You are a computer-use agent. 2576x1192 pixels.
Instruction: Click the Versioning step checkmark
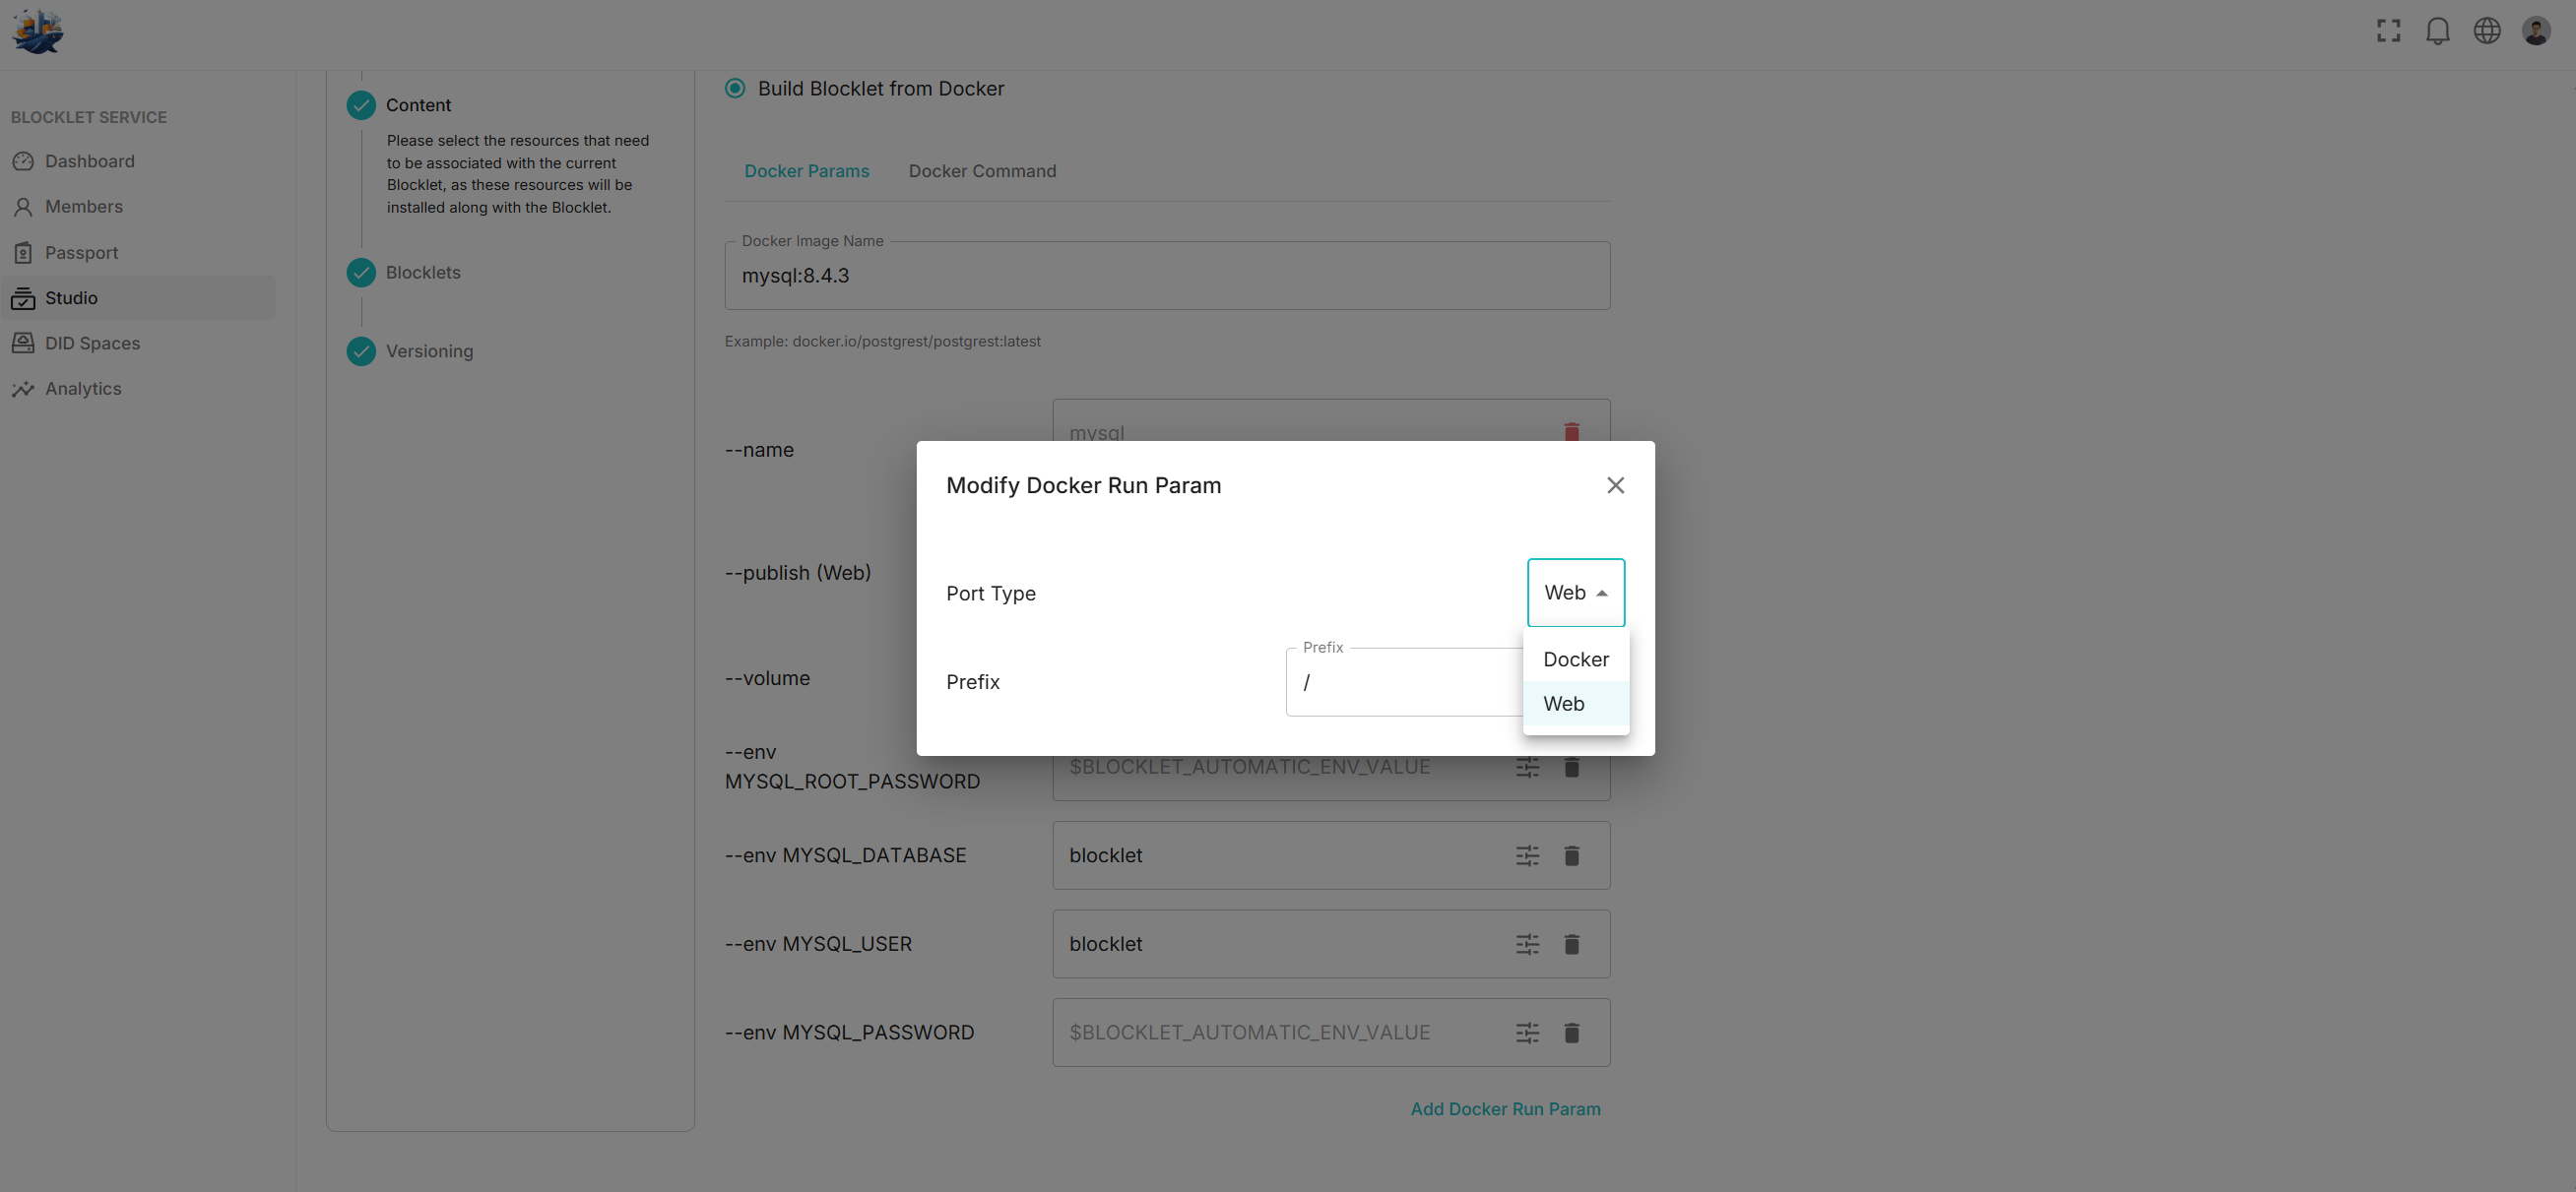pos(361,351)
